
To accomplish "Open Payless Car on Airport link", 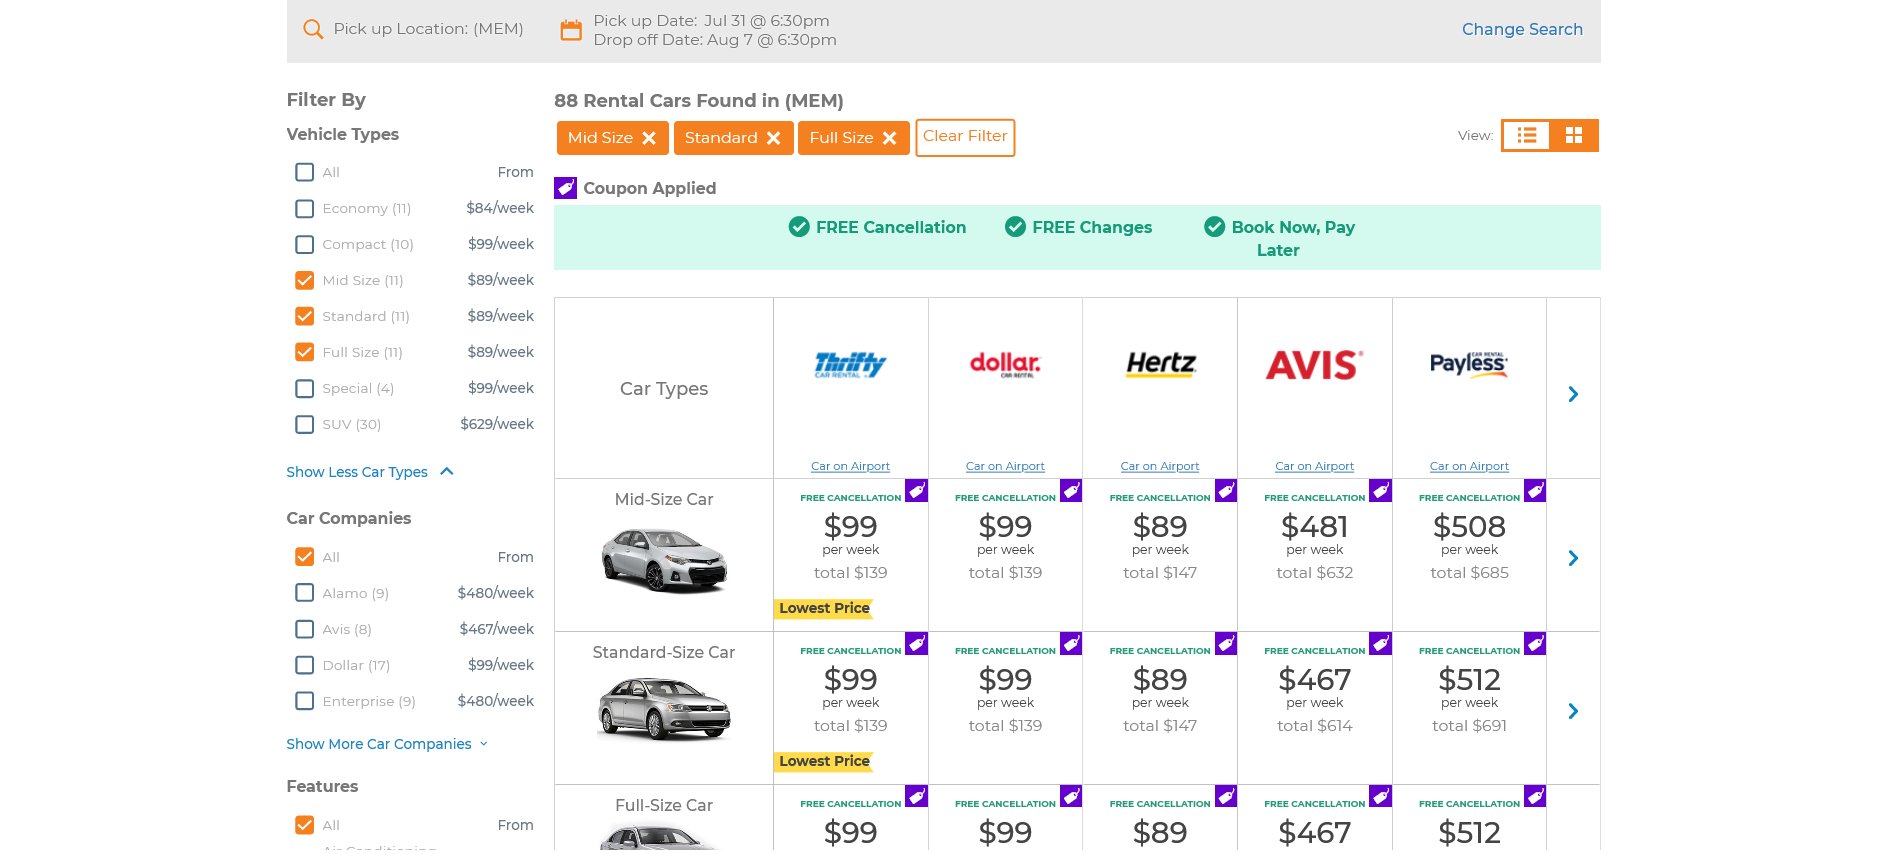I will pyautogui.click(x=1469, y=466).
